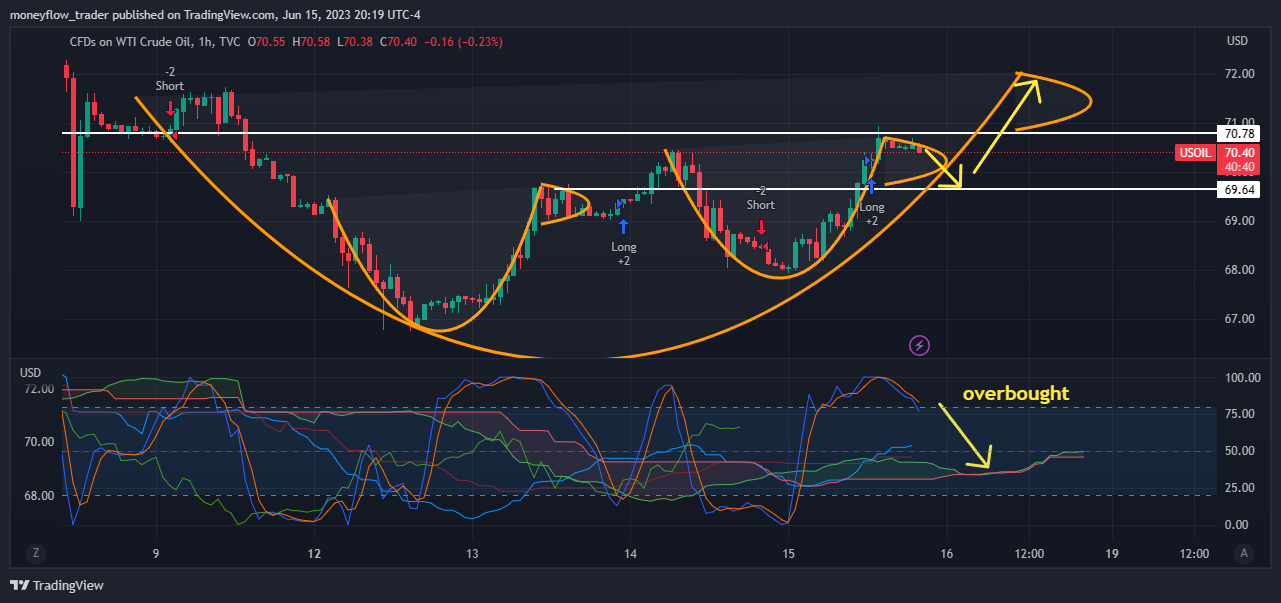
Task: Click 50.00 on the oscillator scale
Action: [x=1241, y=451]
